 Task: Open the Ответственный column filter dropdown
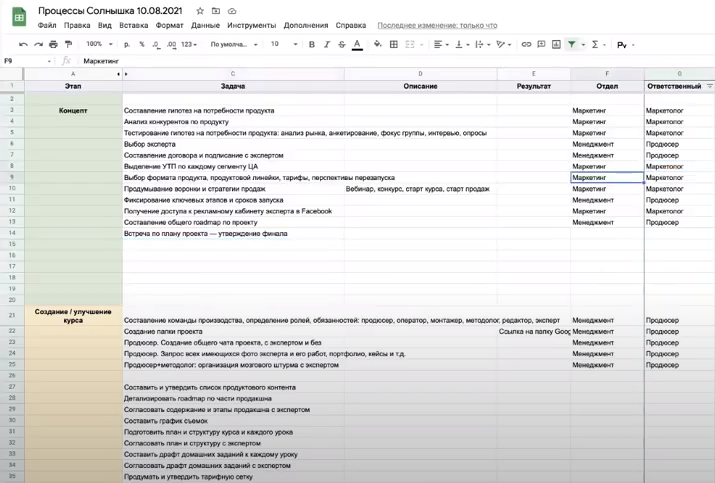click(710, 86)
